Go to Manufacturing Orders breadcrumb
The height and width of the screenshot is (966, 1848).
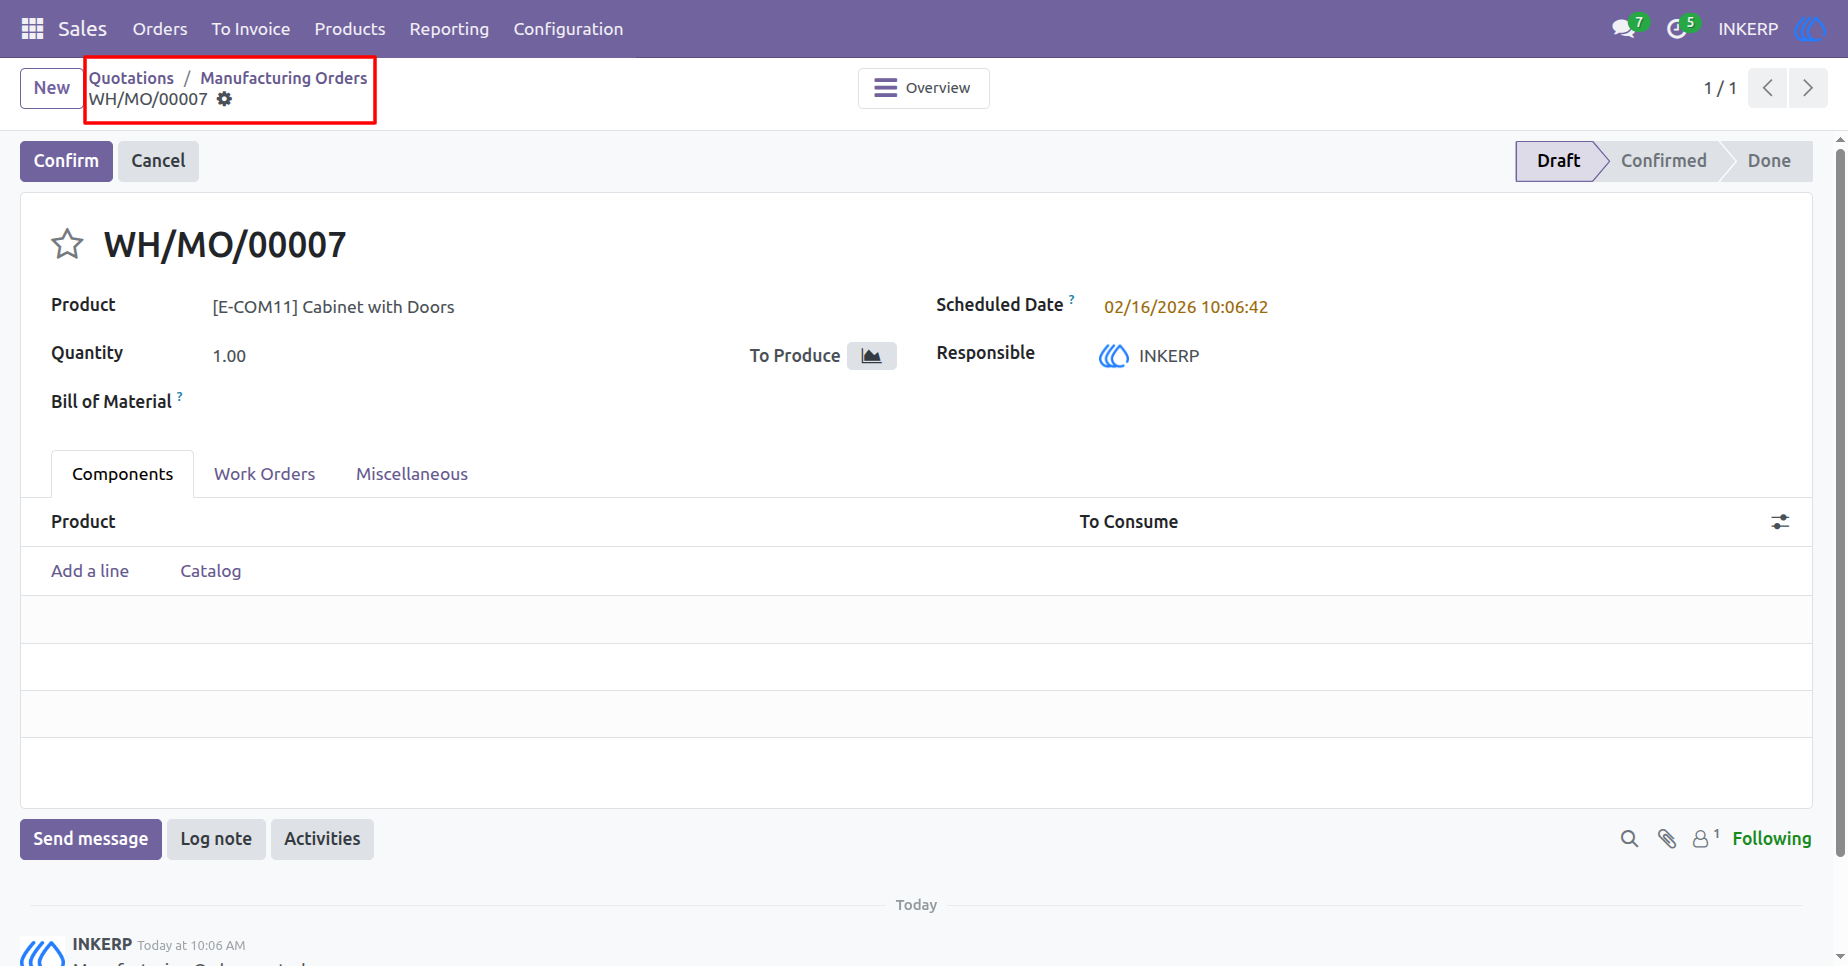coord(284,78)
